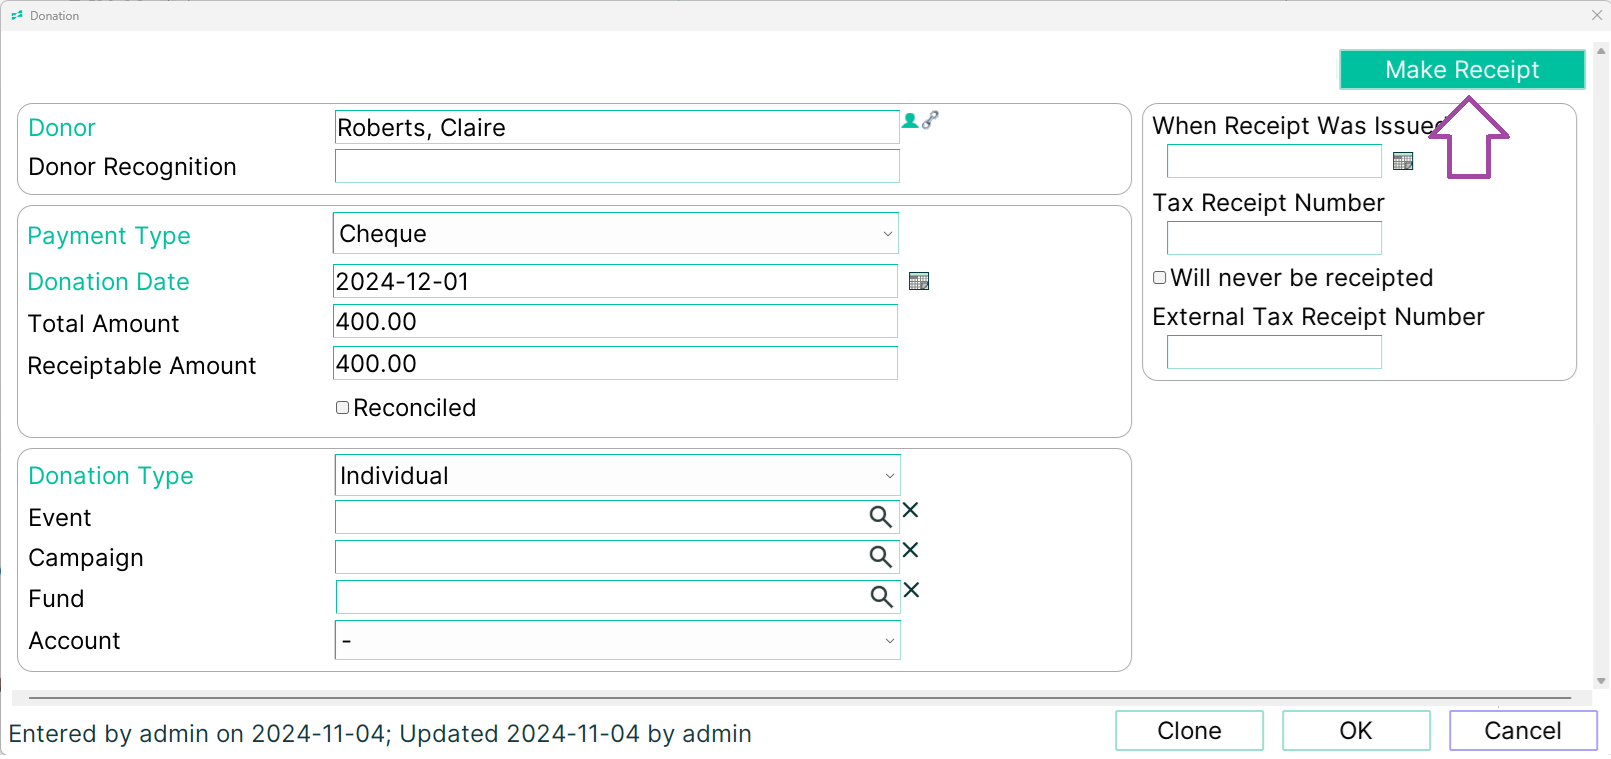This screenshot has width=1611, height=759.
Task: Focus the Tax Receipt Number field
Action: (x=1274, y=238)
